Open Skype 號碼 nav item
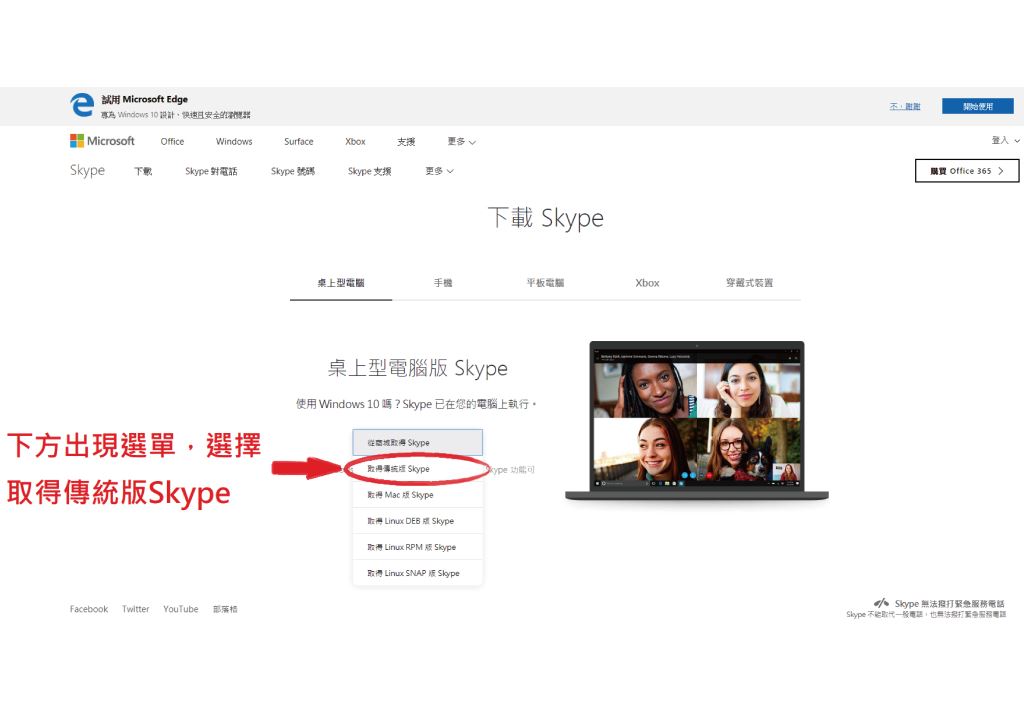Image resolution: width=1024 pixels, height=716 pixels. 293,171
